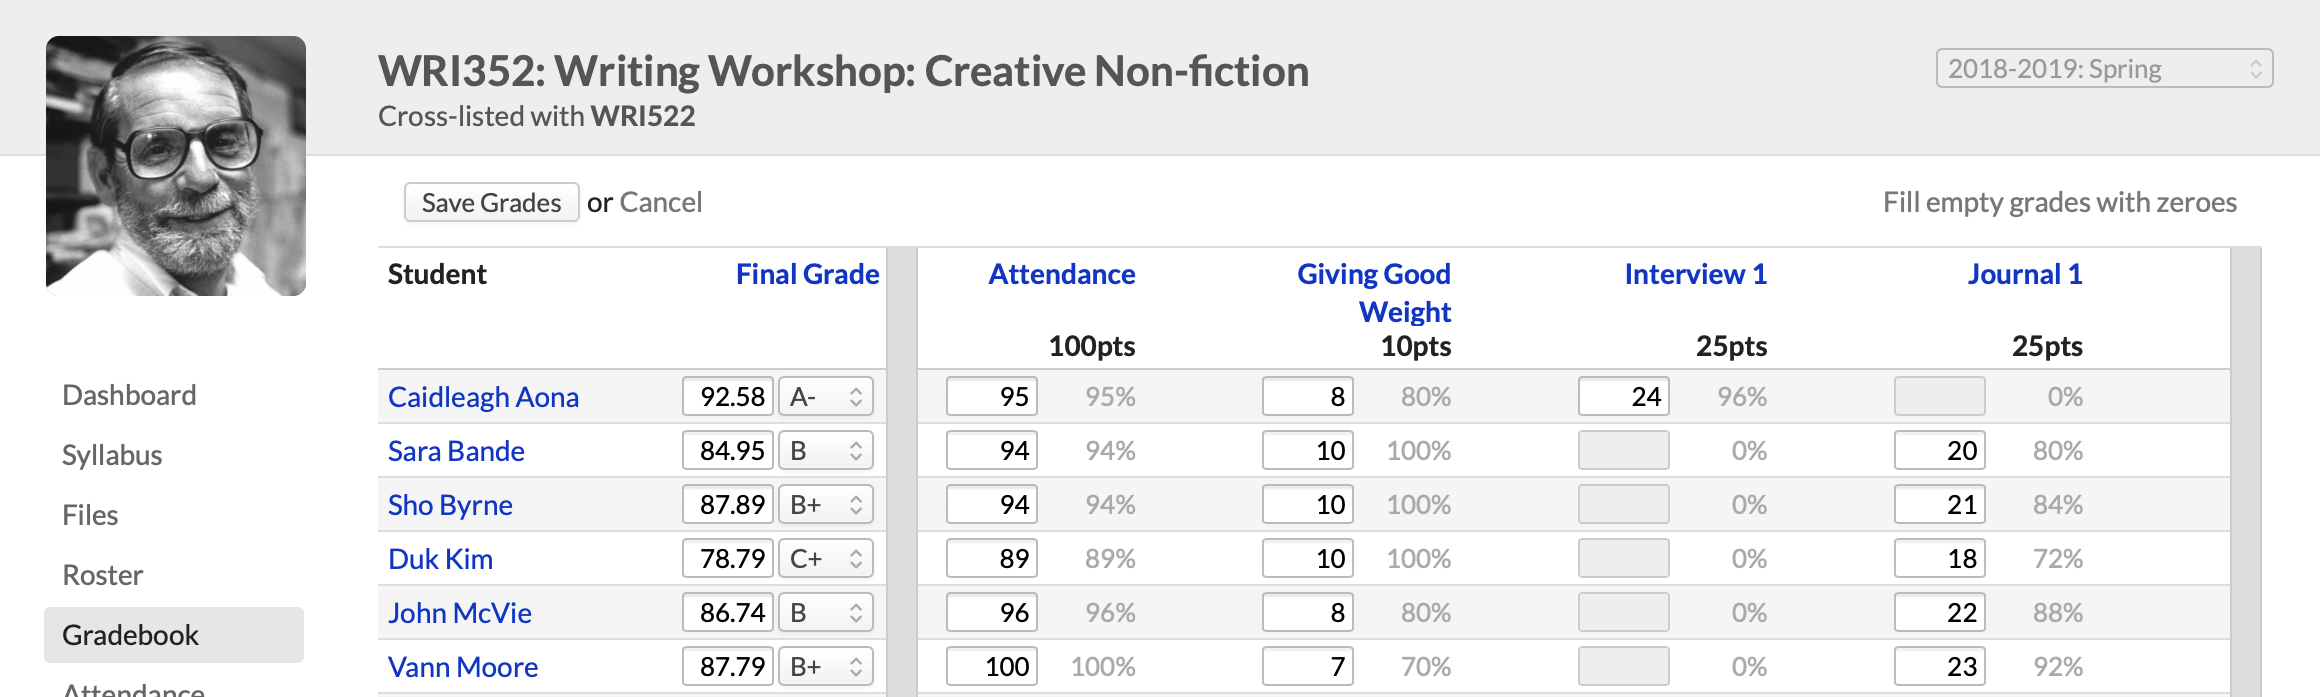Open the Interview 1 assignment header
Viewport: 2320px width, 697px height.
coord(1695,274)
